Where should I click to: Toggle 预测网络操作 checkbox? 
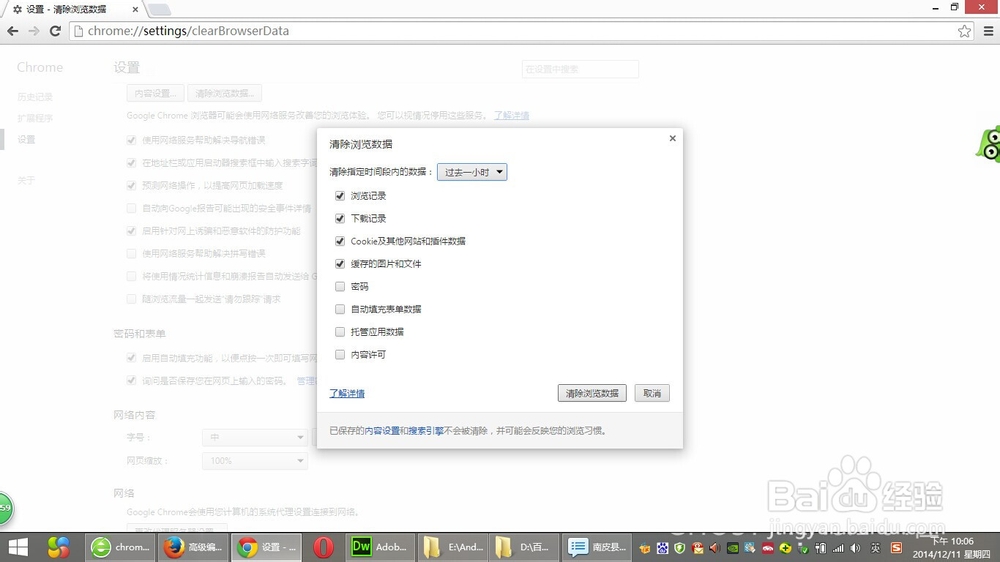131,186
